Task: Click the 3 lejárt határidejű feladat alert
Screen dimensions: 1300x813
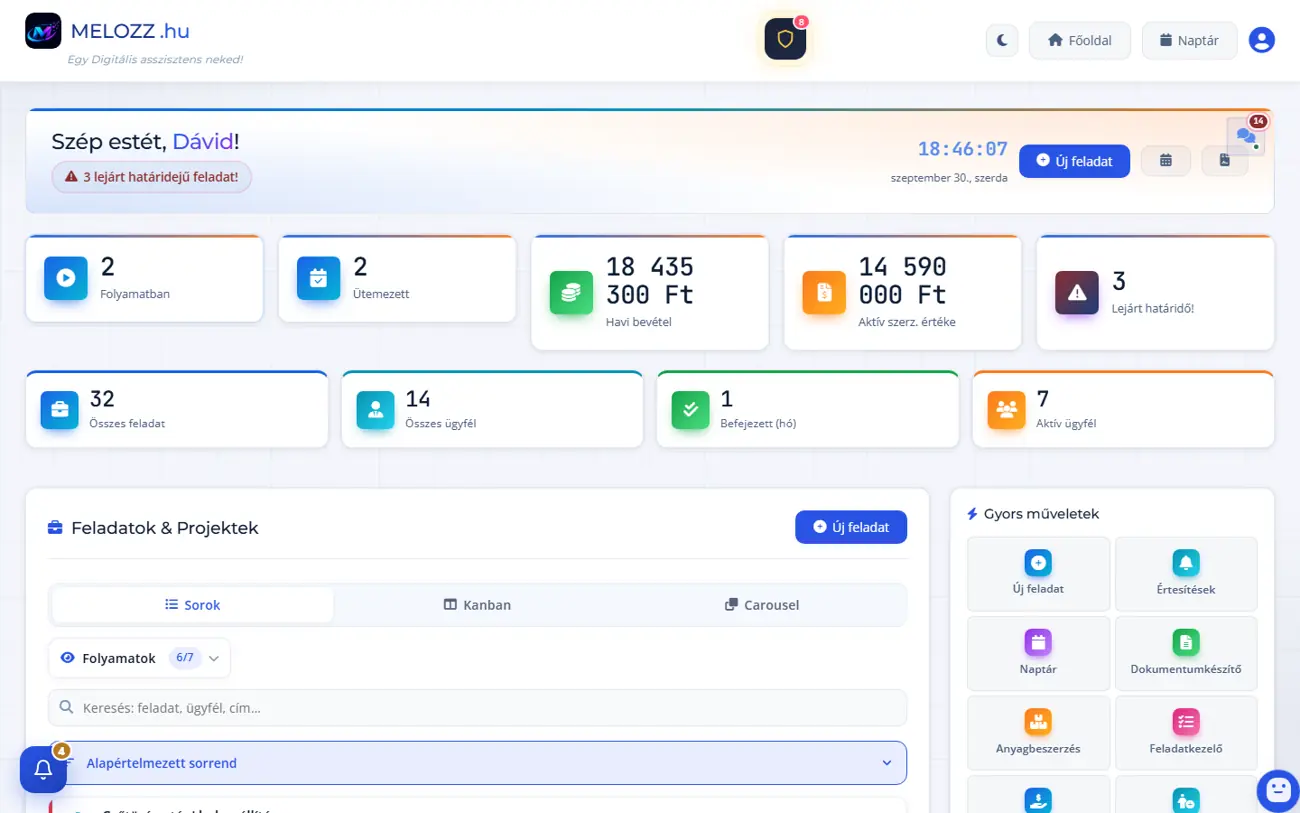Action: [x=151, y=177]
